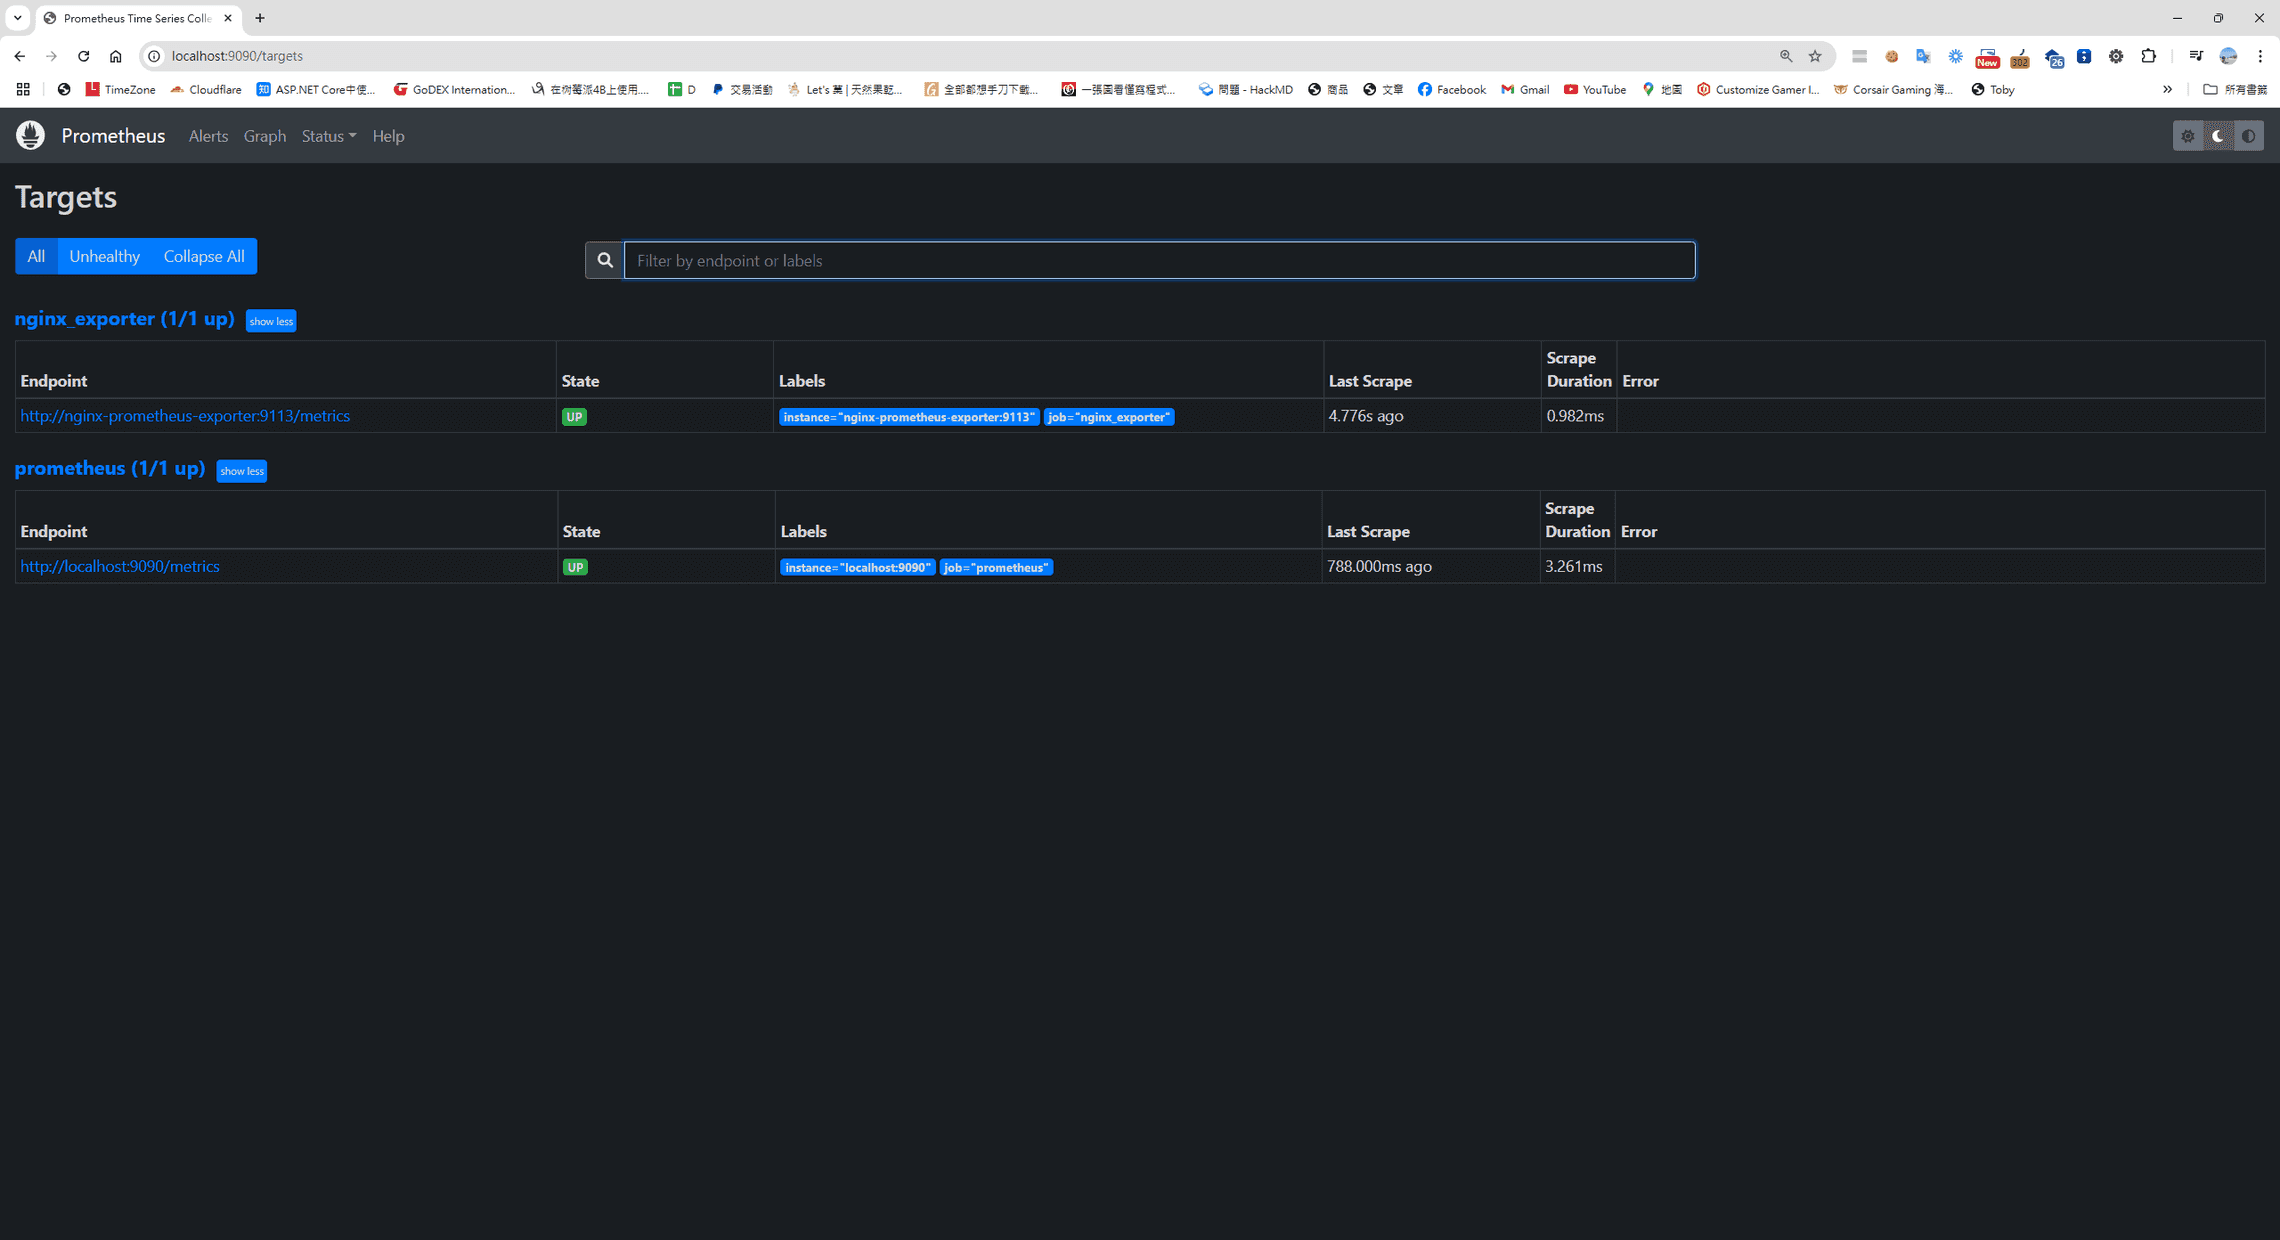Enable auto theme with the contrast button

pyautogui.click(x=2248, y=135)
